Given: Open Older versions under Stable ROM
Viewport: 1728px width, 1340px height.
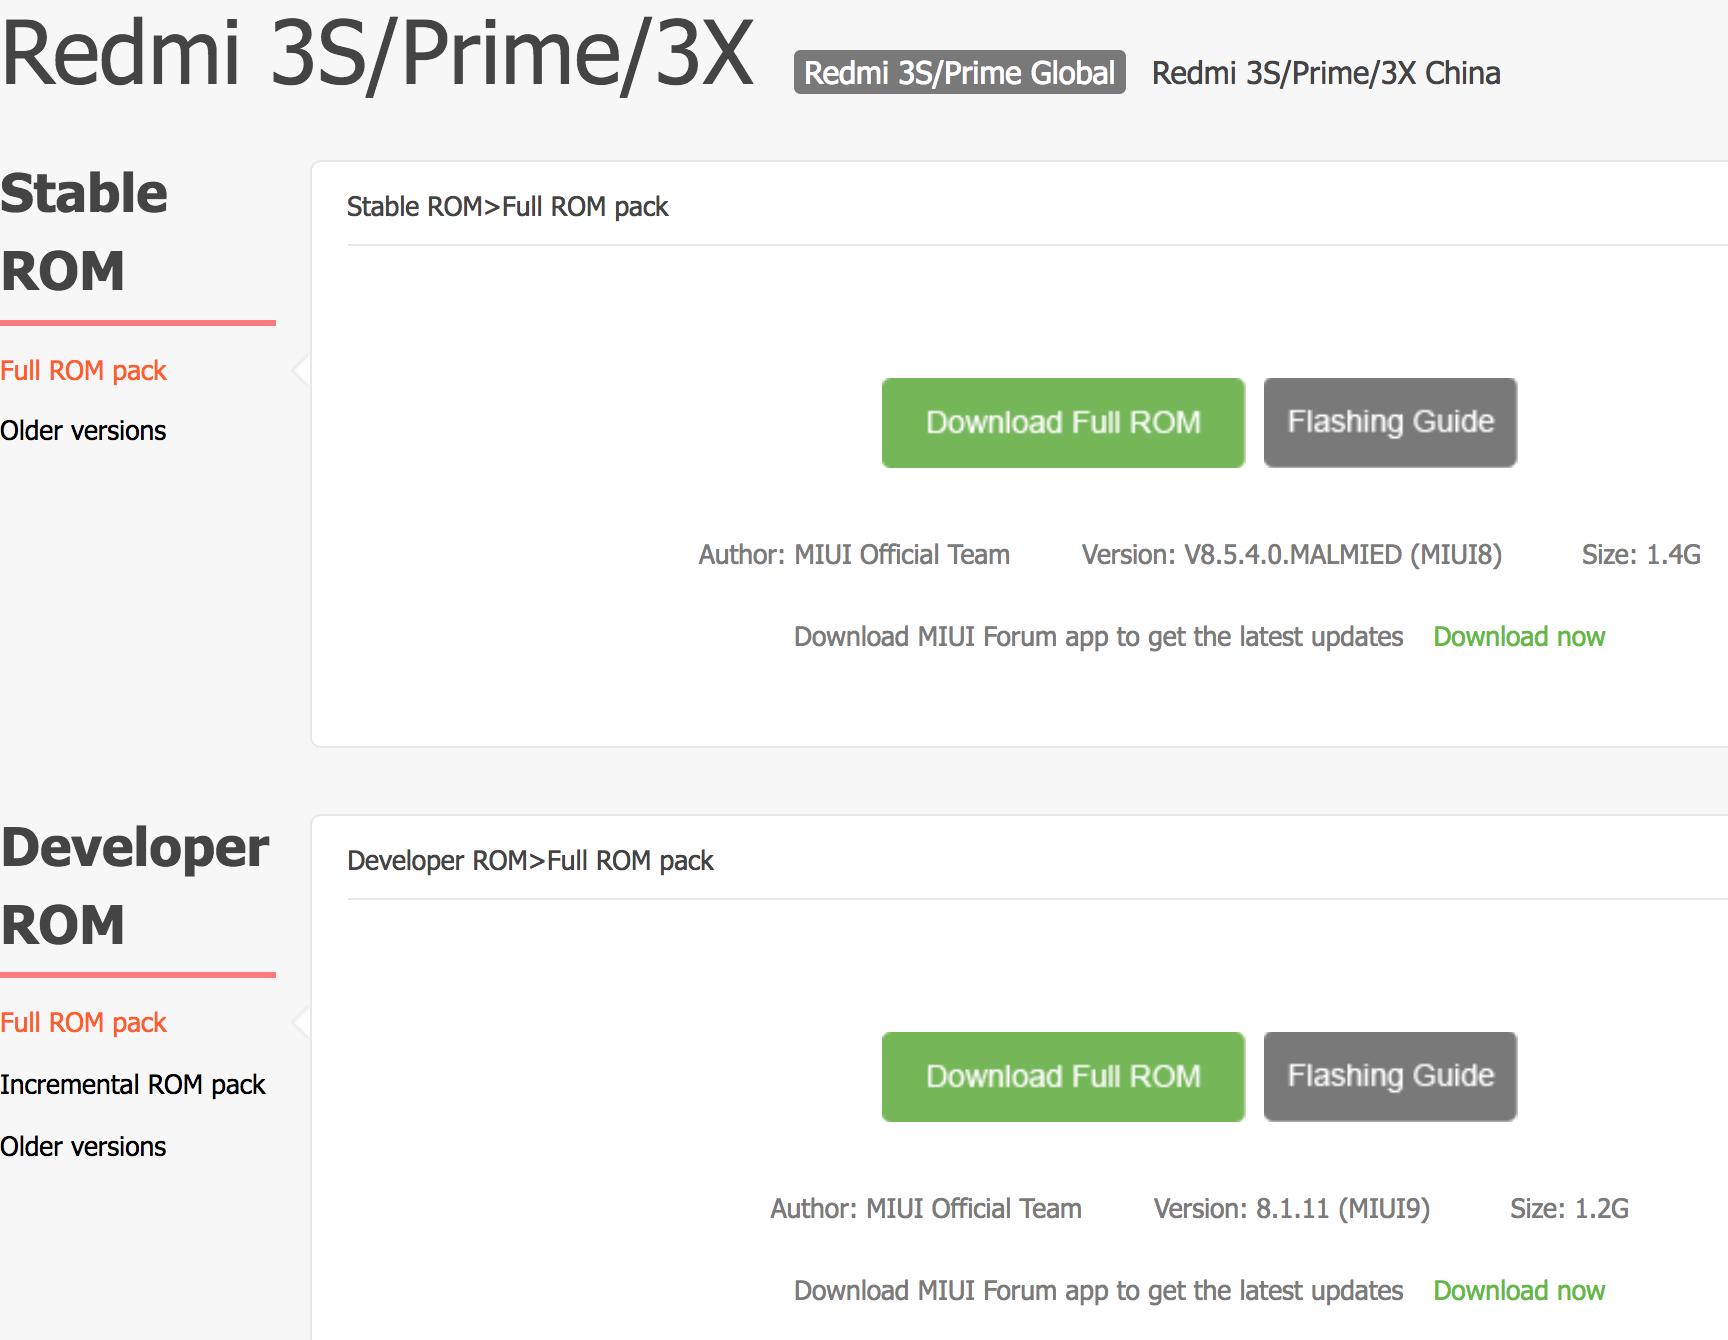Looking at the screenshot, I should pos(83,431).
